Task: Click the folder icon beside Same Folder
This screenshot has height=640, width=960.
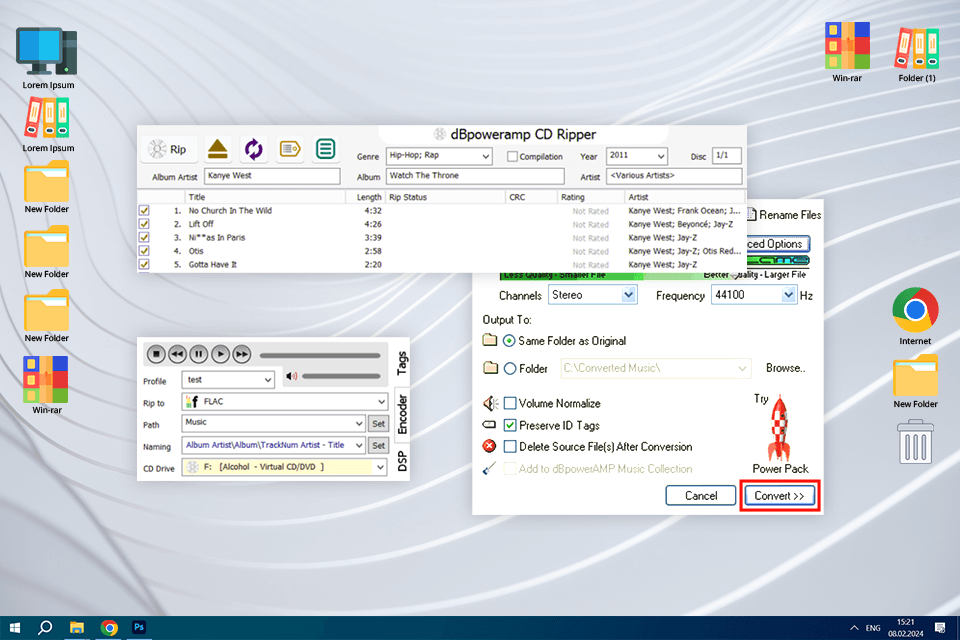Action: pos(490,340)
